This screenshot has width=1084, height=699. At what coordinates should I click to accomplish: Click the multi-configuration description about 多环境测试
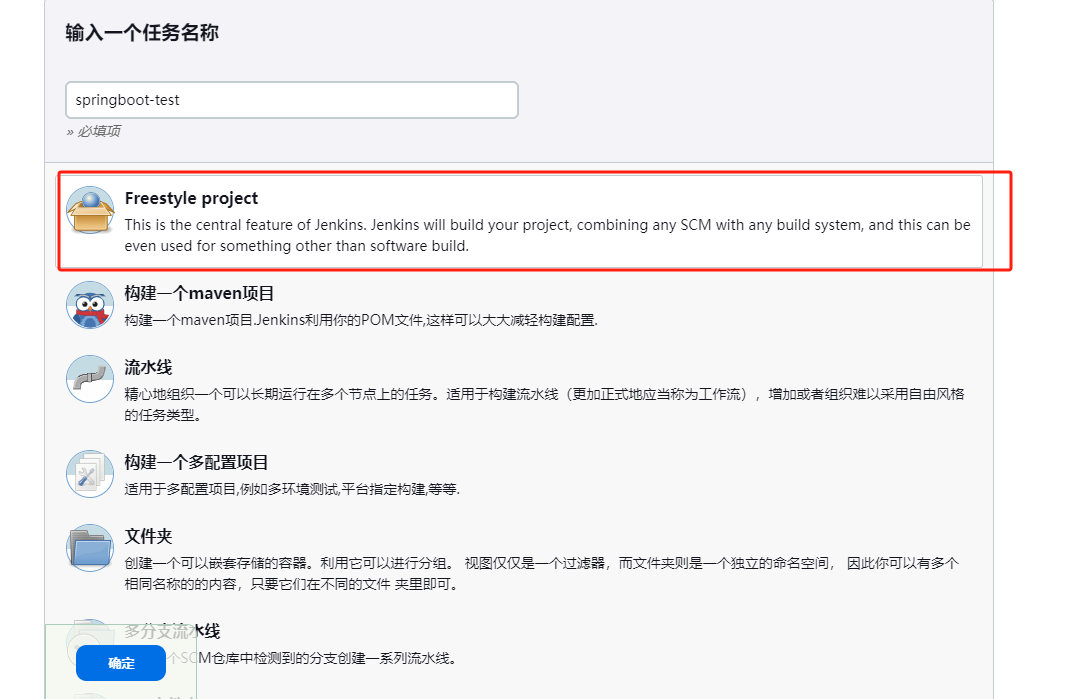point(292,490)
